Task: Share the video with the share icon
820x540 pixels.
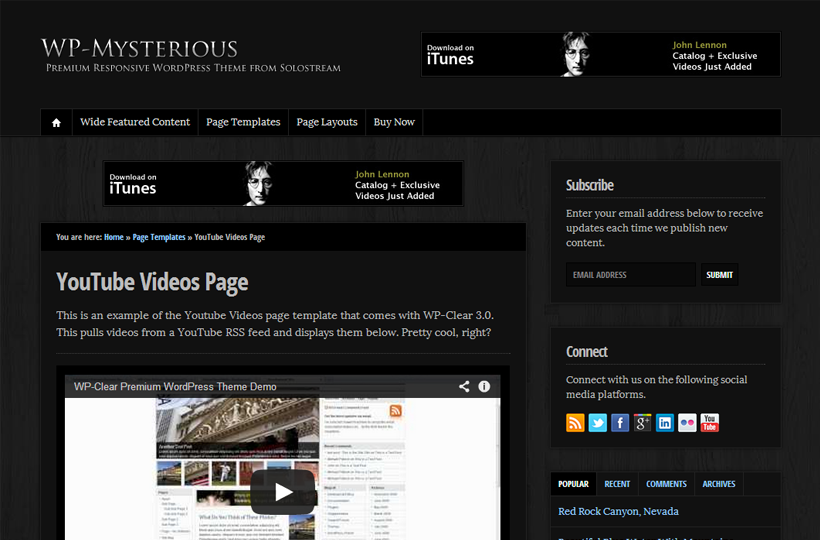Action: (464, 386)
